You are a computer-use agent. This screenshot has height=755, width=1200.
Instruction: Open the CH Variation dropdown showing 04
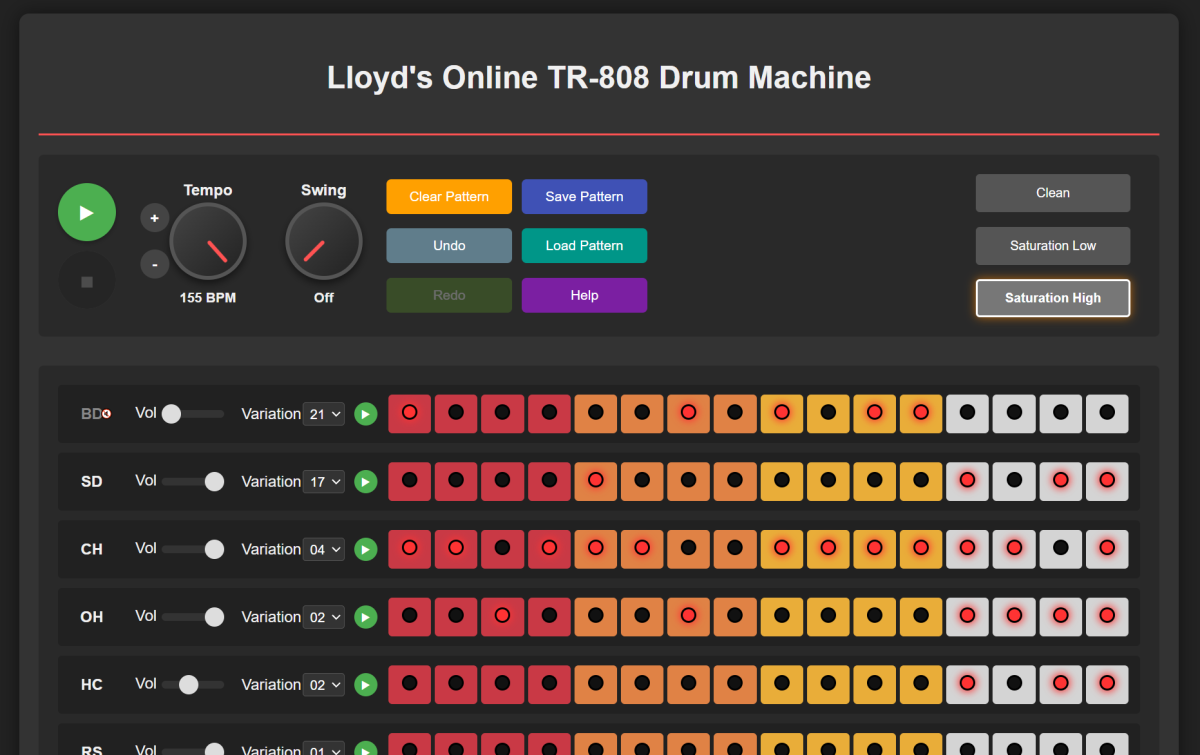pyautogui.click(x=324, y=549)
